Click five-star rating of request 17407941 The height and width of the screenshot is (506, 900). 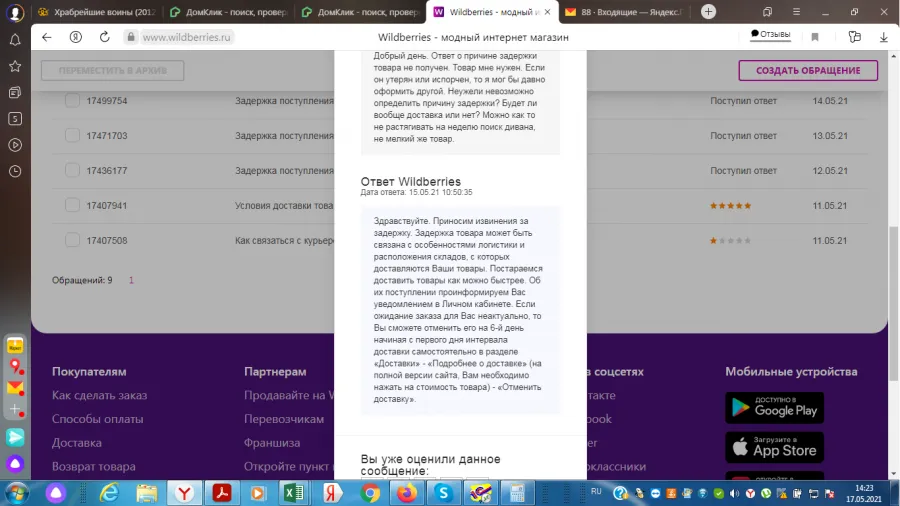pyautogui.click(x=730, y=205)
